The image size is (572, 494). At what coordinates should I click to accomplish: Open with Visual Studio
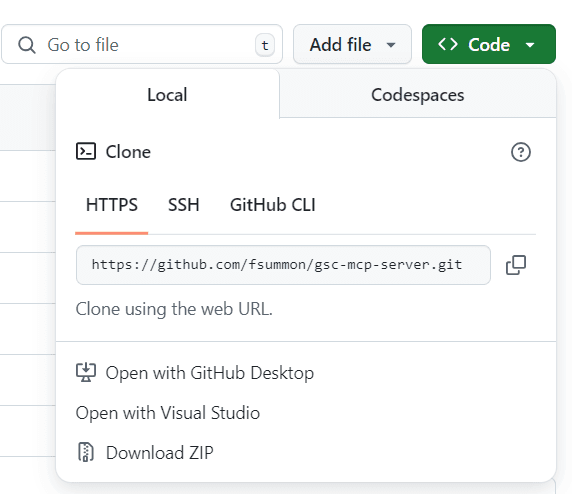(x=168, y=413)
